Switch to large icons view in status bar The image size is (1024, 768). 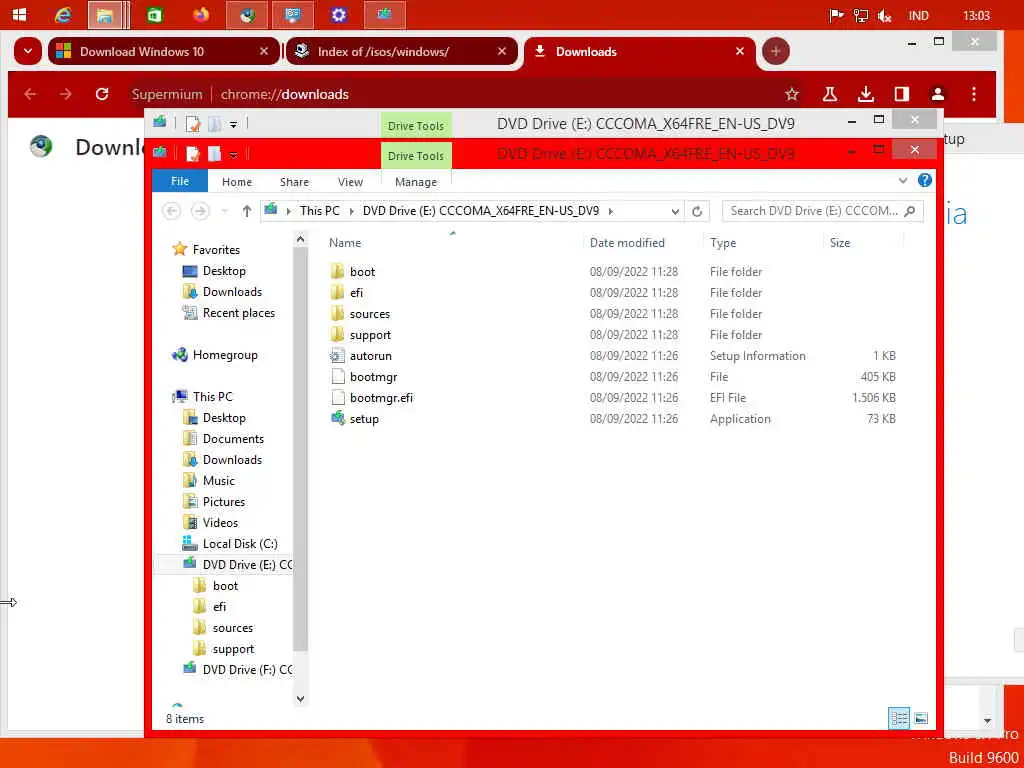(921, 718)
